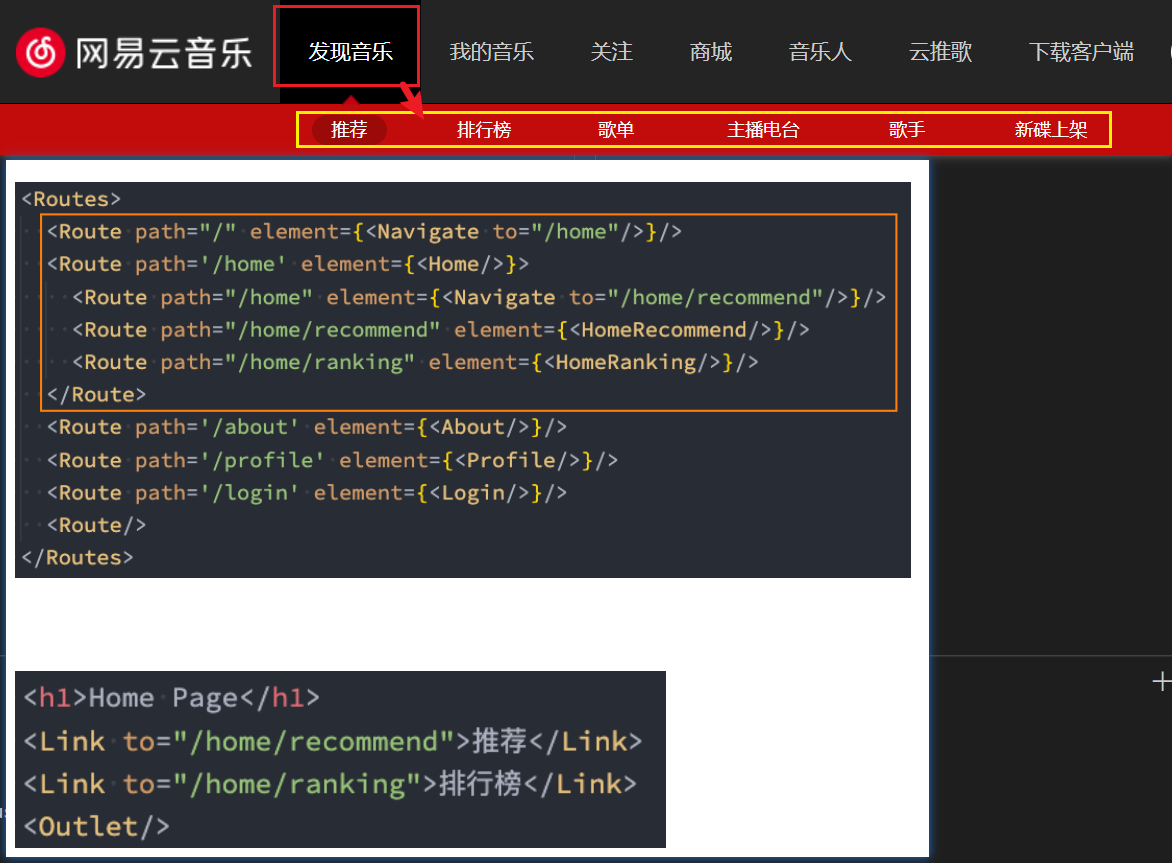Go to the 关注 tab
1172x863 pixels.
611,52
